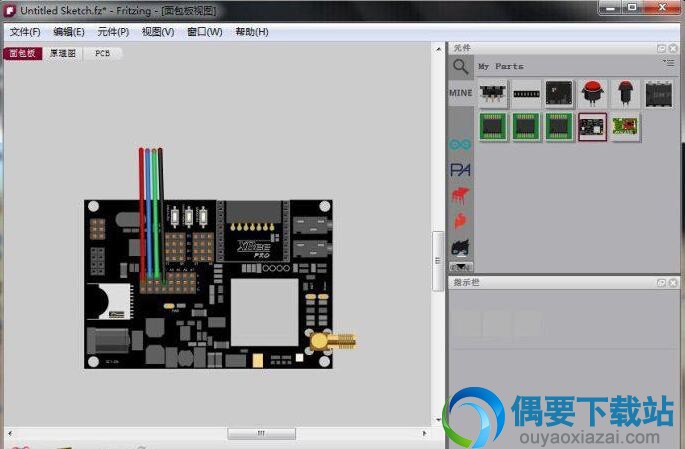Switch to the PCB view tab
This screenshot has height=449, width=685.
click(x=102, y=53)
